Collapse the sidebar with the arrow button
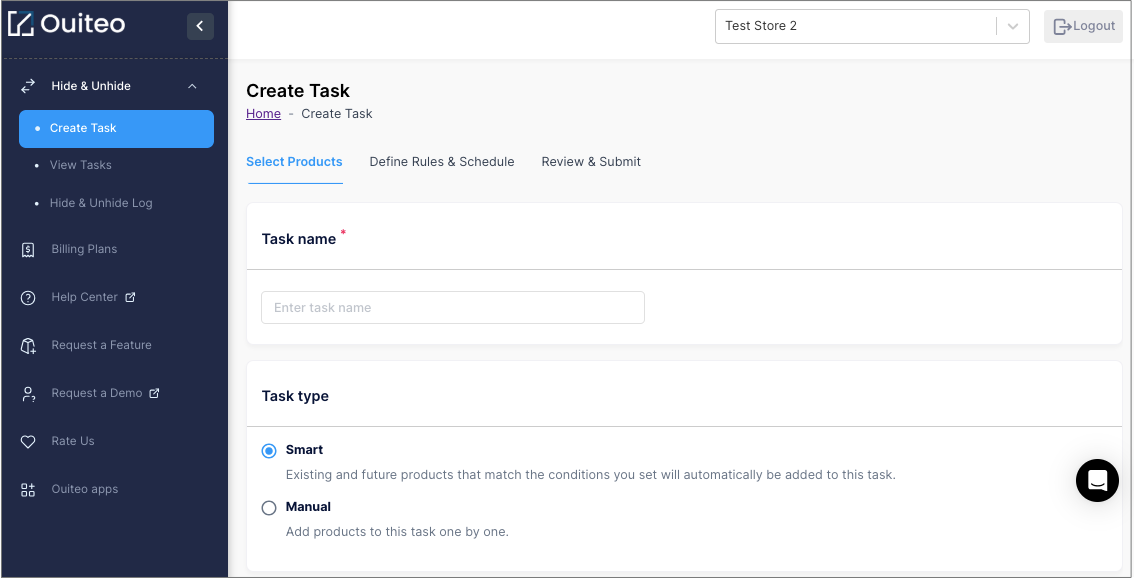The height and width of the screenshot is (578, 1134). 200,26
